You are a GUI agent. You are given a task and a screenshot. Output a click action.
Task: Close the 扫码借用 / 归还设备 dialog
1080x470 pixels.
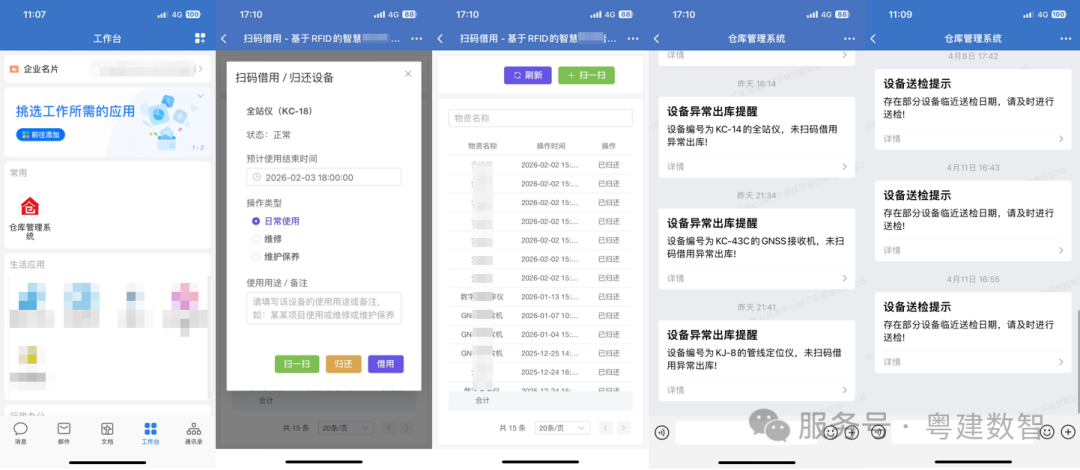(x=408, y=74)
